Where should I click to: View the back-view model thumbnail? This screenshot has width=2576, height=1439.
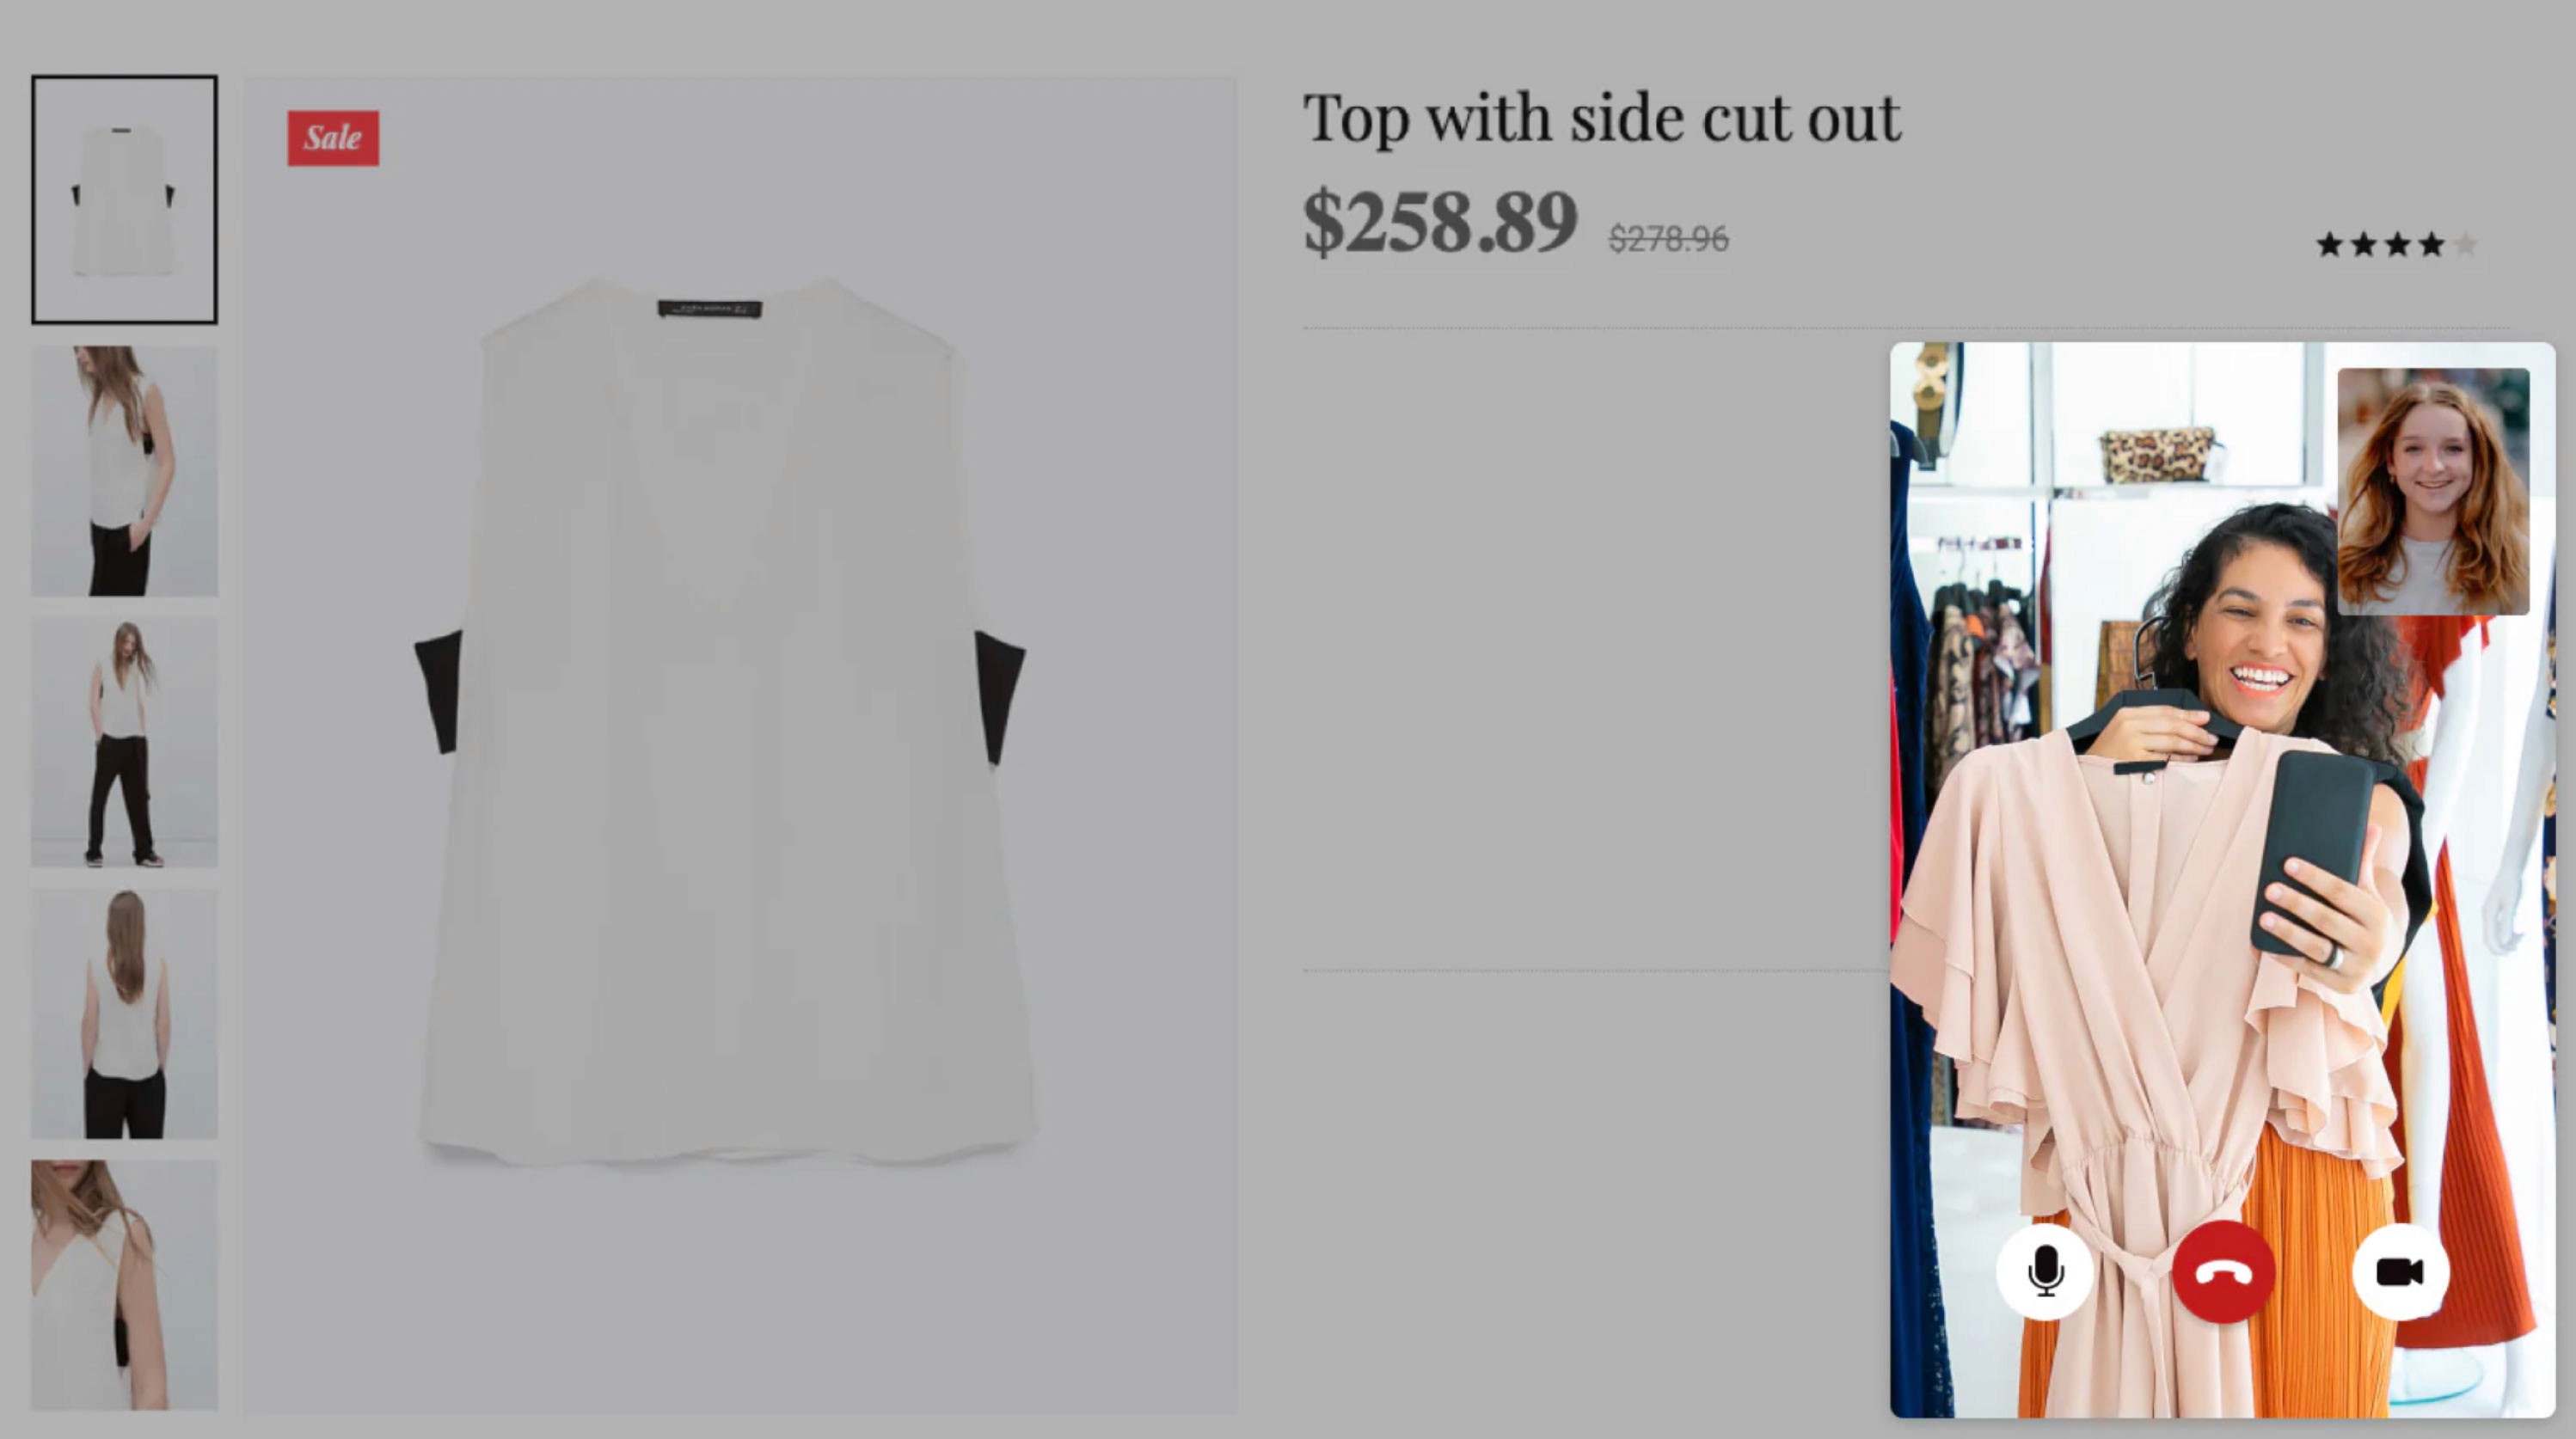tap(124, 1014)
